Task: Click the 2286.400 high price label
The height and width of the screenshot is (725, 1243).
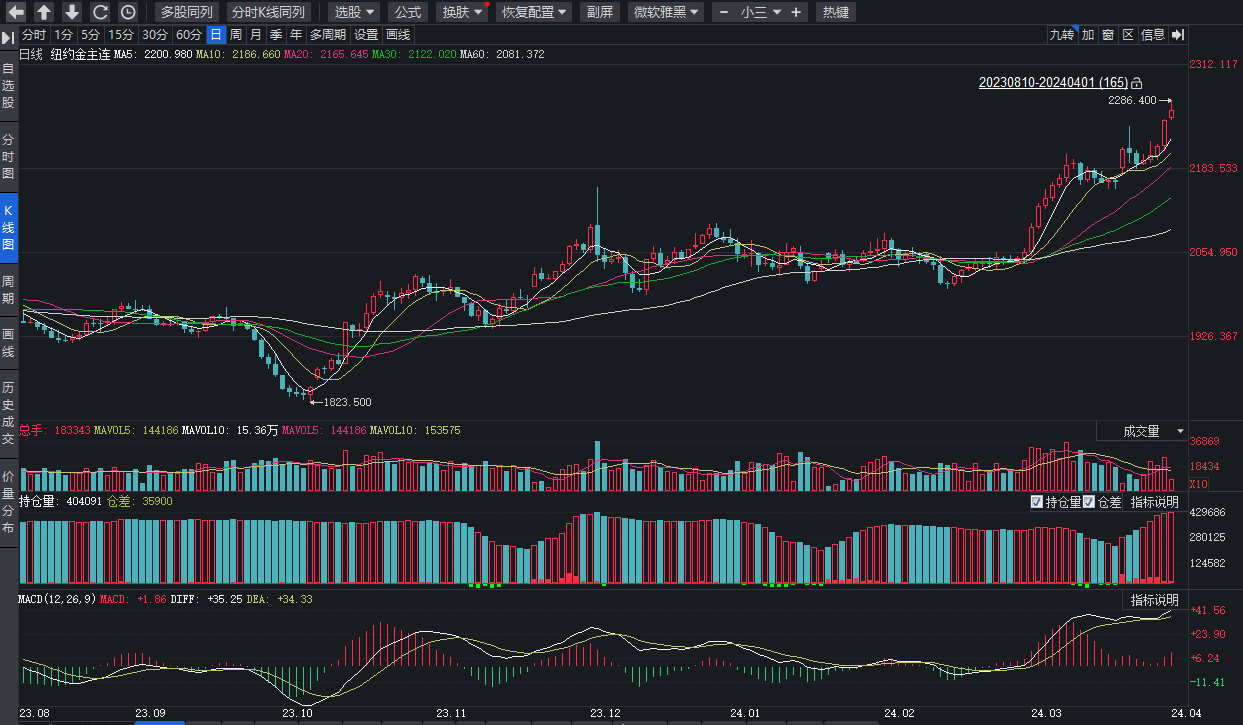Action: click(1132, 100)
